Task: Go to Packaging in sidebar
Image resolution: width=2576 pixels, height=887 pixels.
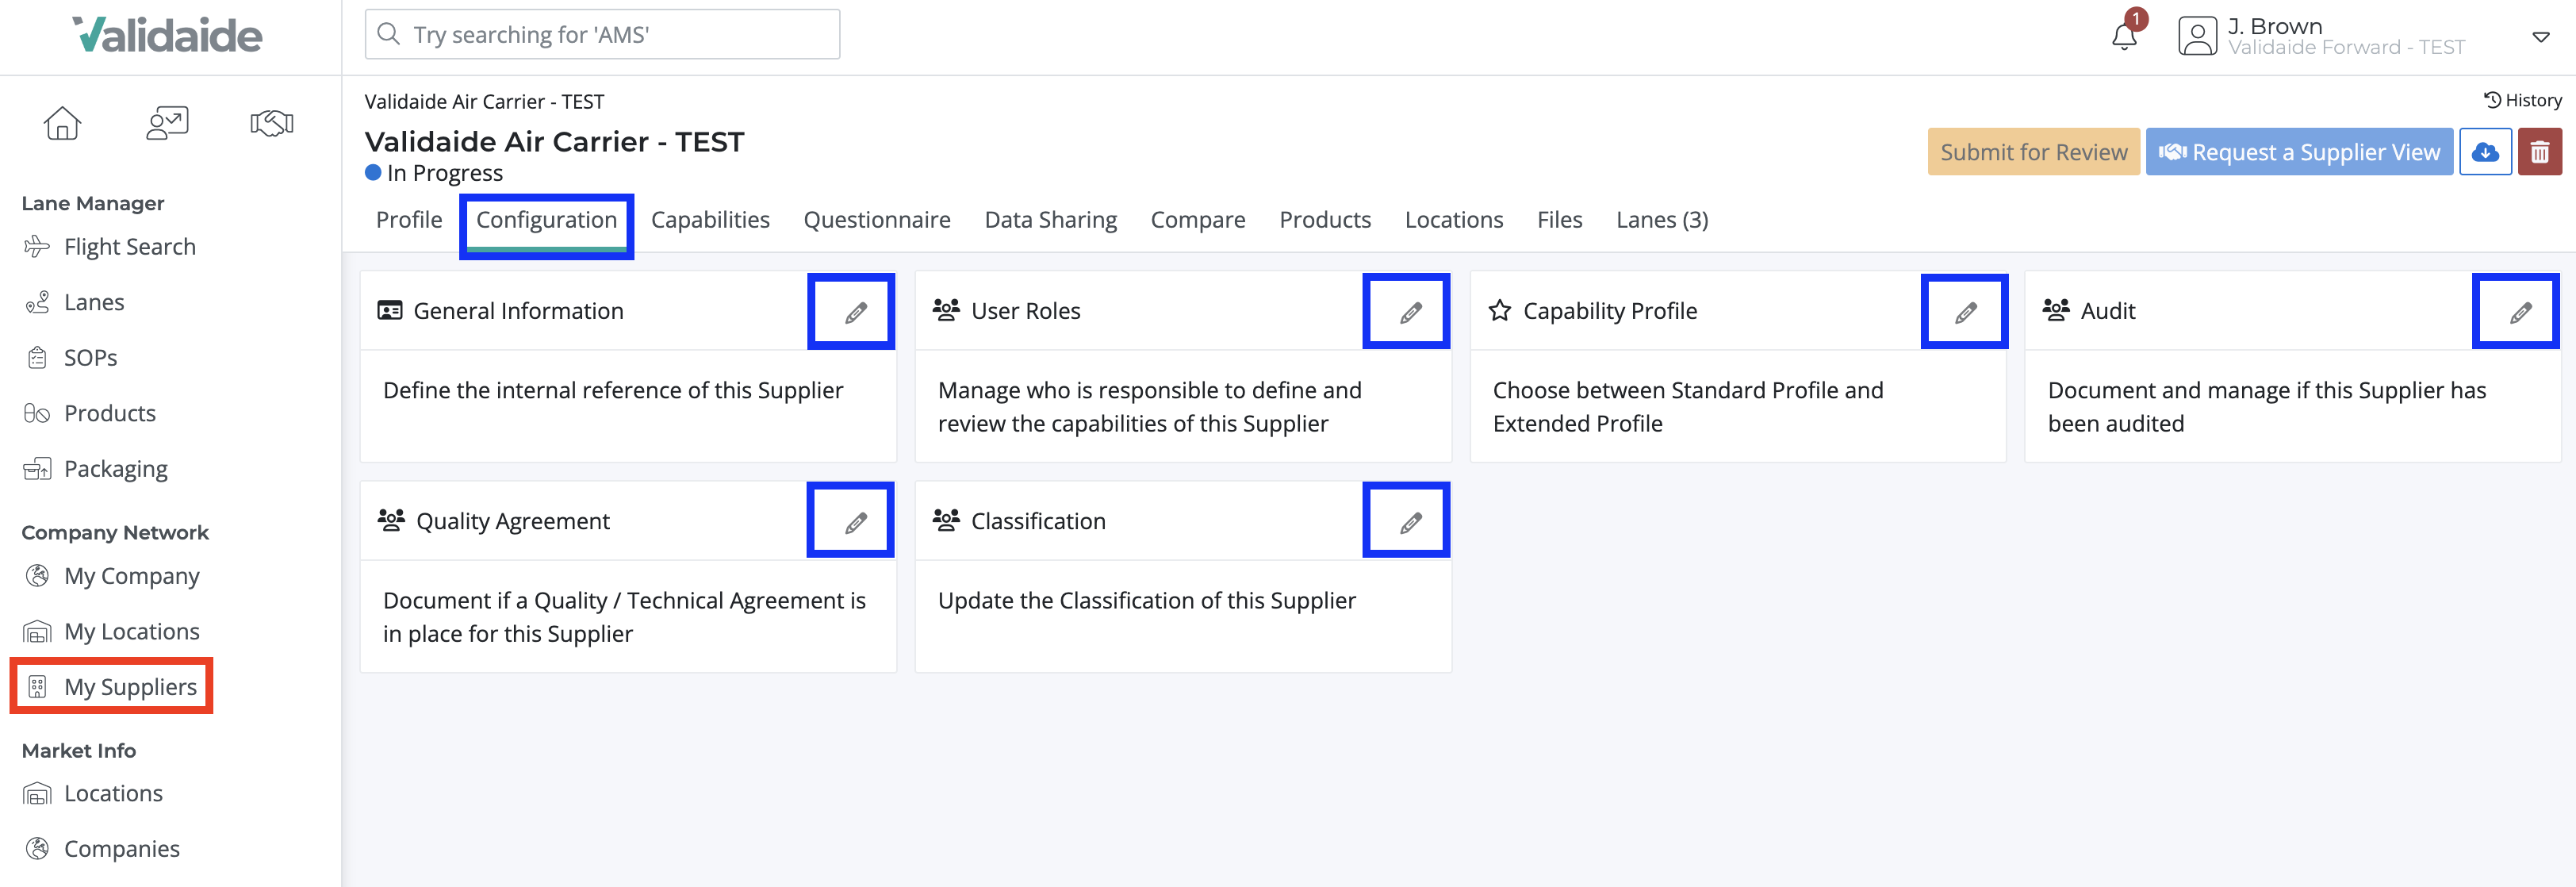Action: click(116, 469)
